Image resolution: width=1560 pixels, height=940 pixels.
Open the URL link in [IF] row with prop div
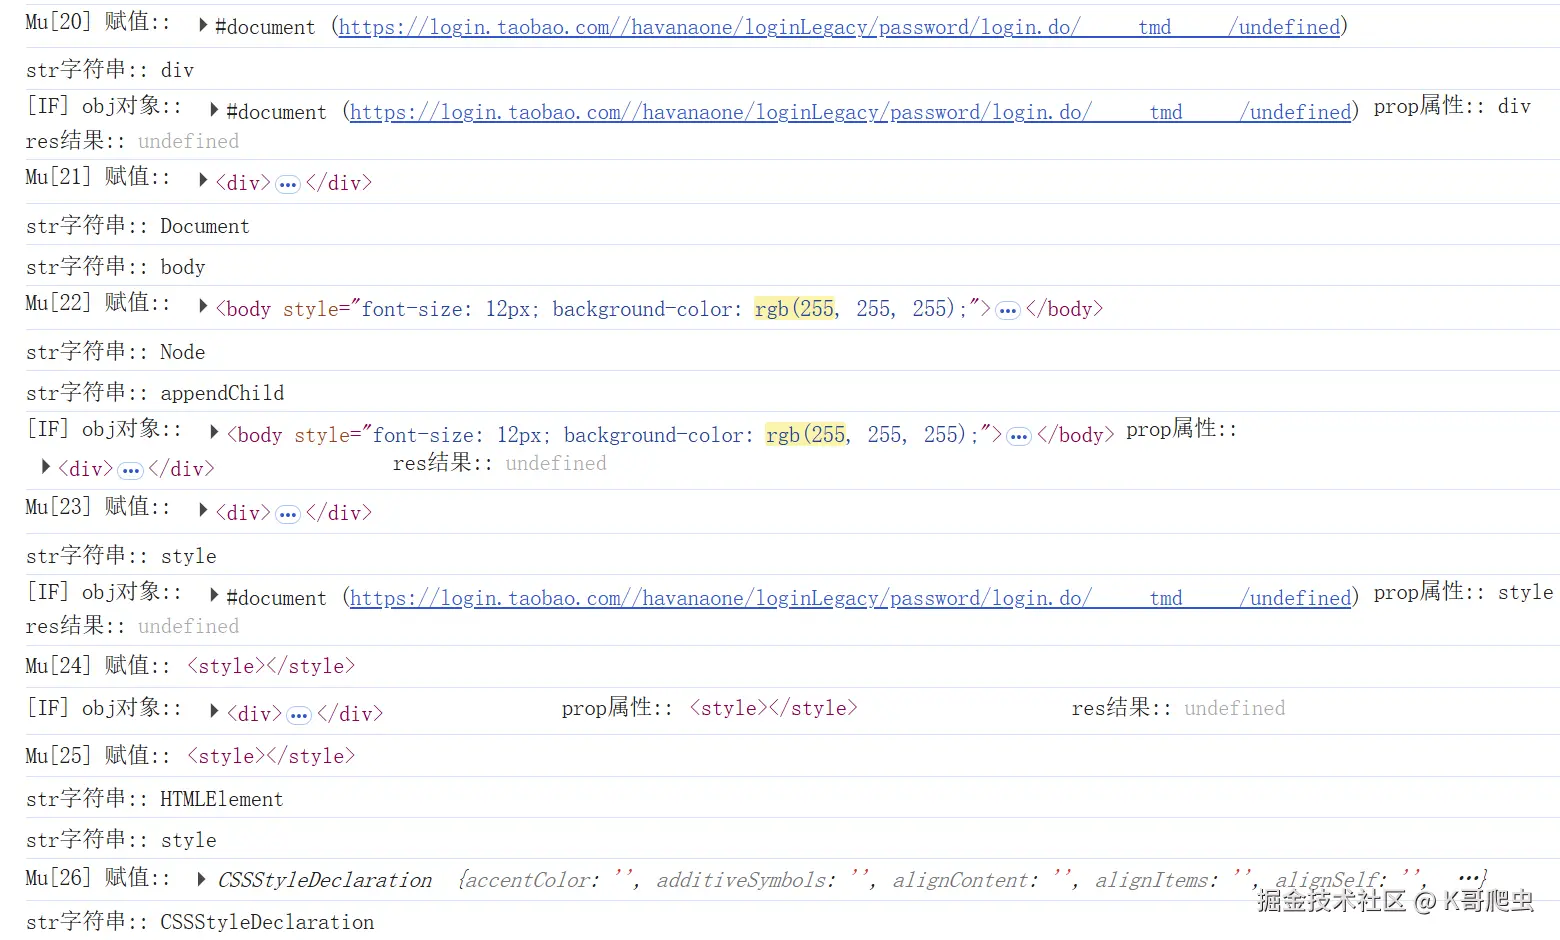click(x=850, y=112)
